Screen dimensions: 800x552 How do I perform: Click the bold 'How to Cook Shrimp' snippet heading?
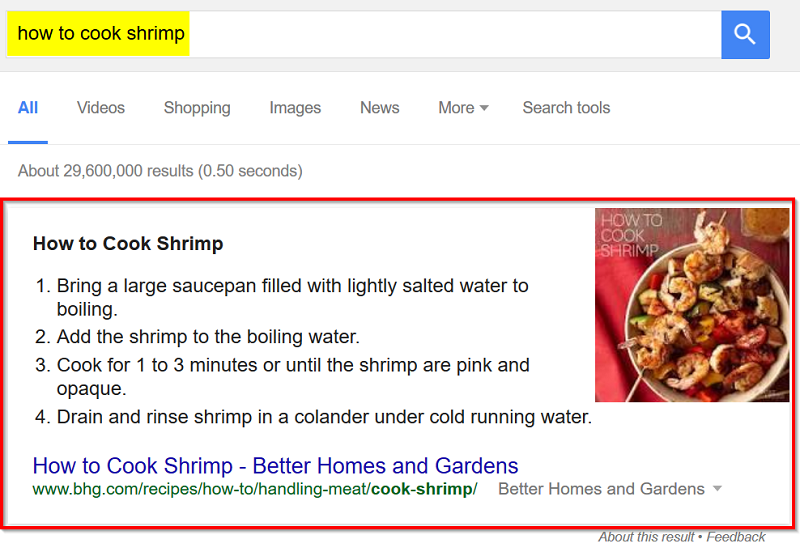(x=128, y=244)
